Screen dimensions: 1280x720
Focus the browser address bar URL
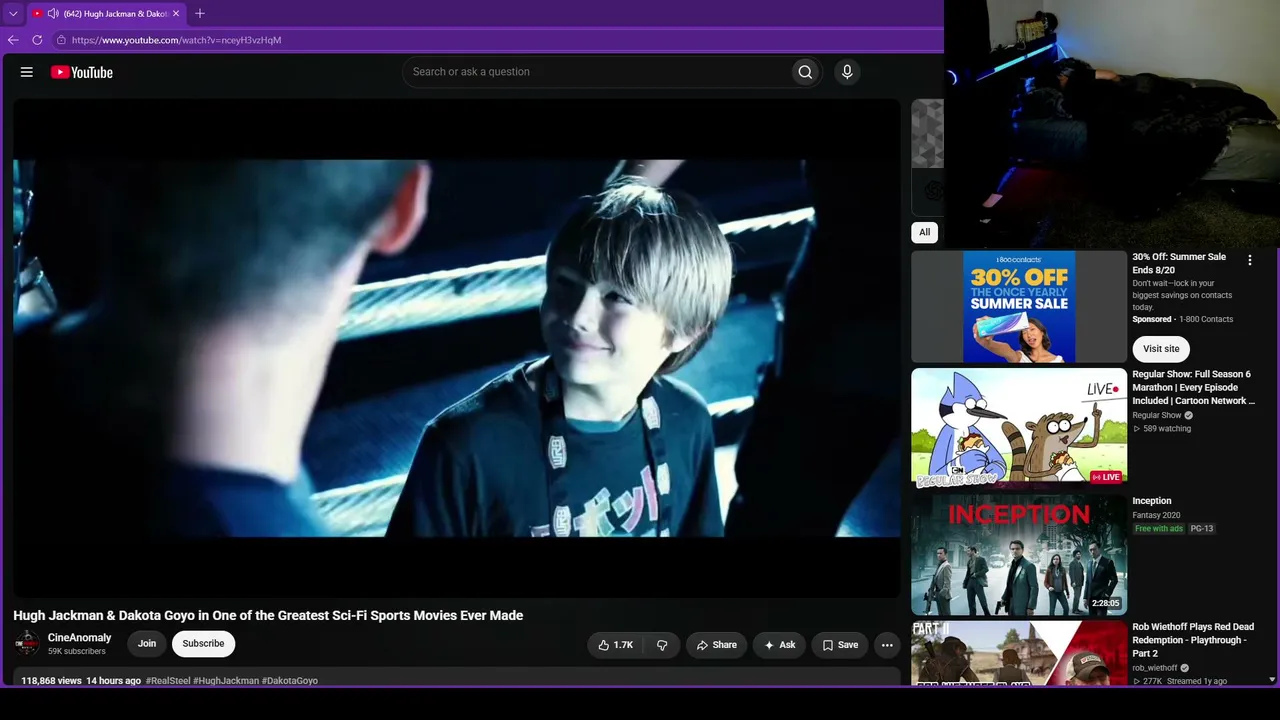click(x=177, y=40)
